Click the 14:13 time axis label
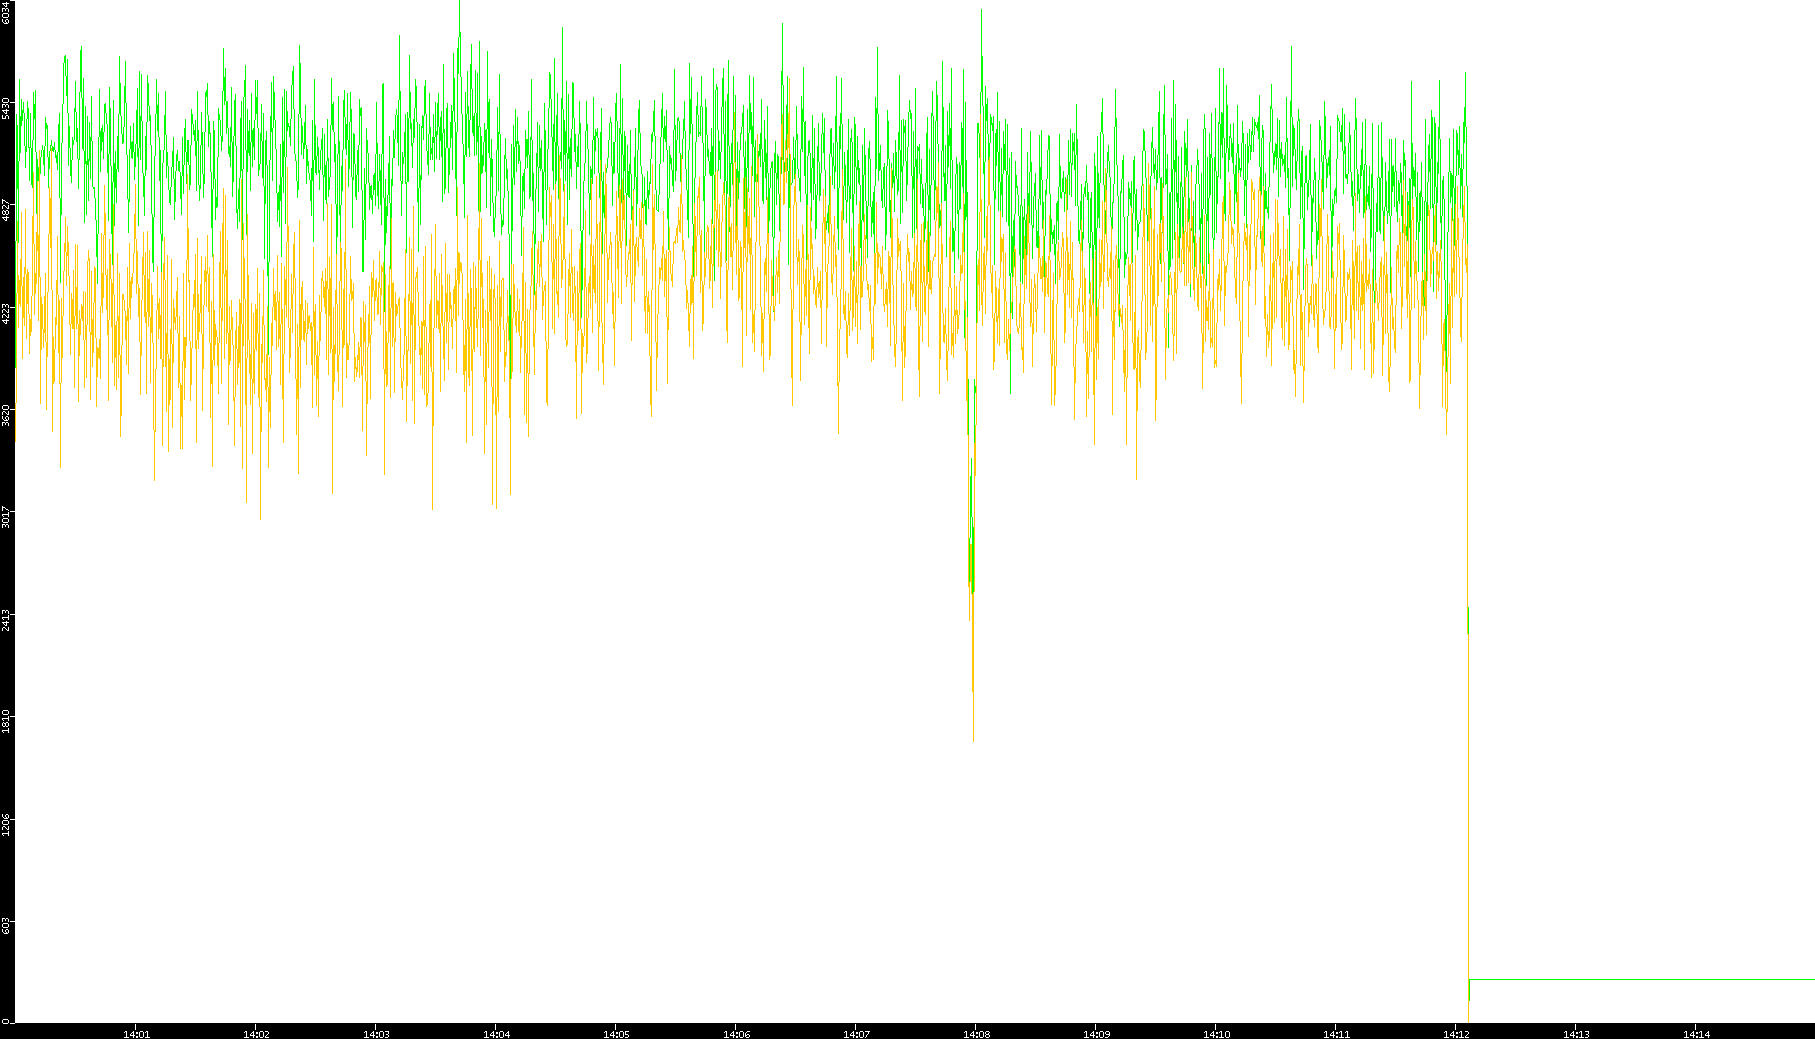The height and width of the screenshot is (1039, 1815). click(1576, 1034)
